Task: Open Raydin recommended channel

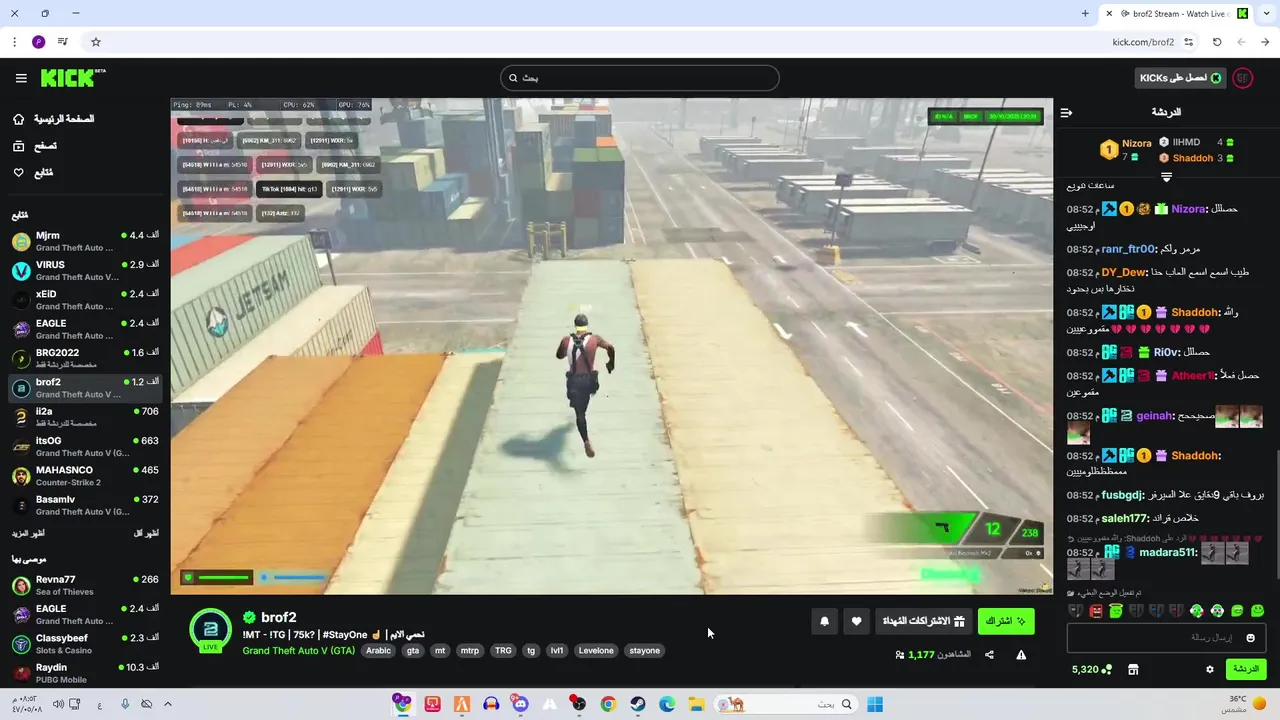Action: (85, 673)
